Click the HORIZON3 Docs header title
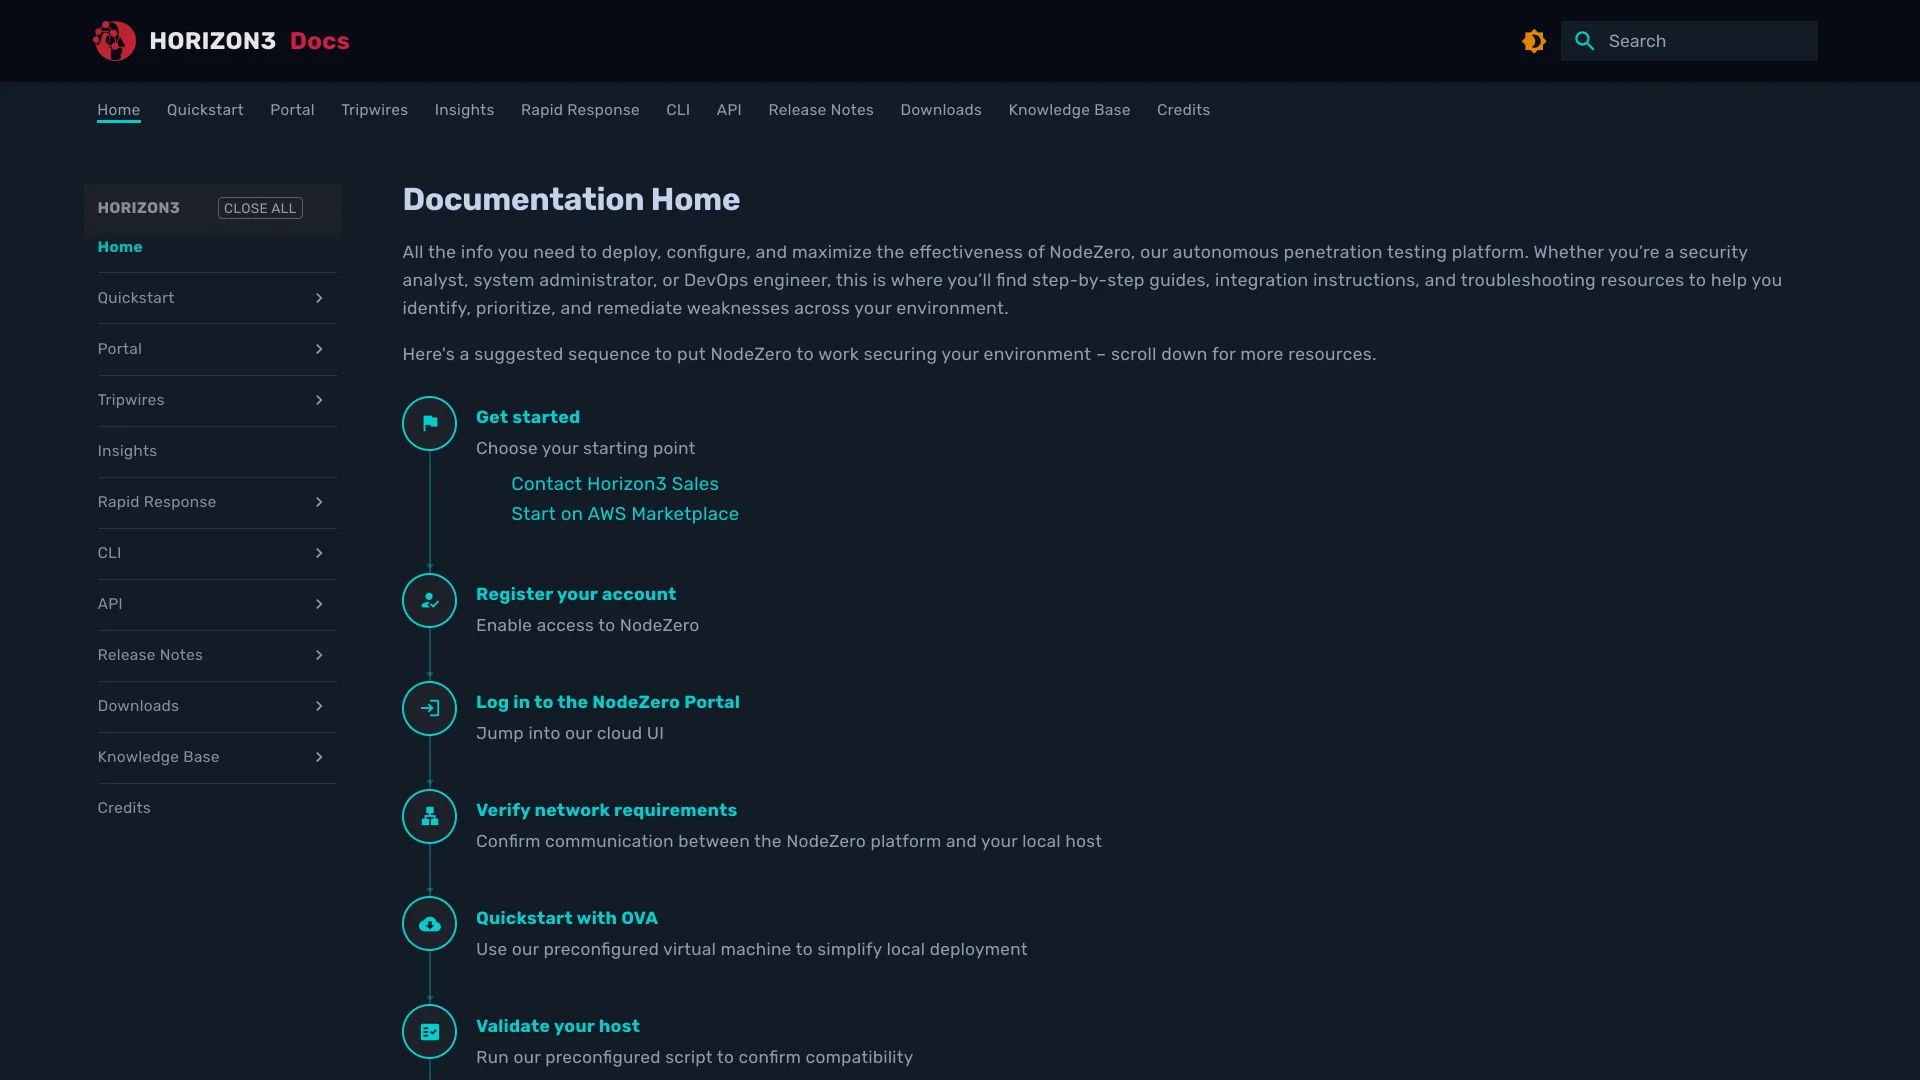Viewport: 1920px width, 1080px height. pos(249,41)
